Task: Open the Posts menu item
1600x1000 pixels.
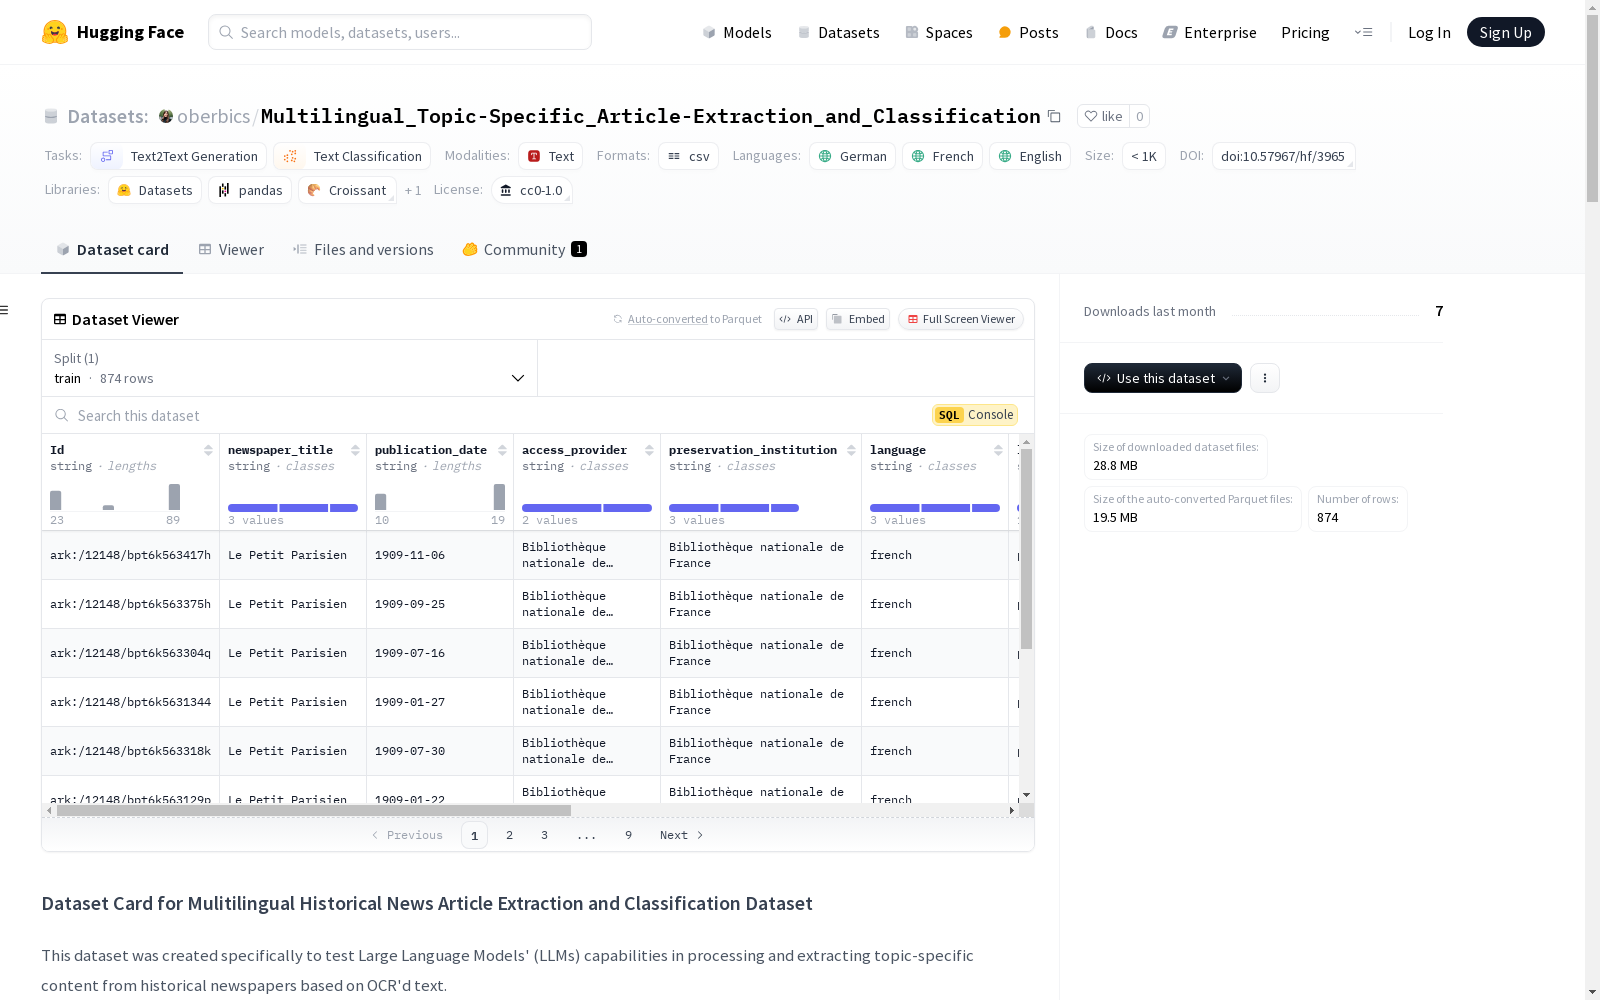Action: click(1028, 32)
